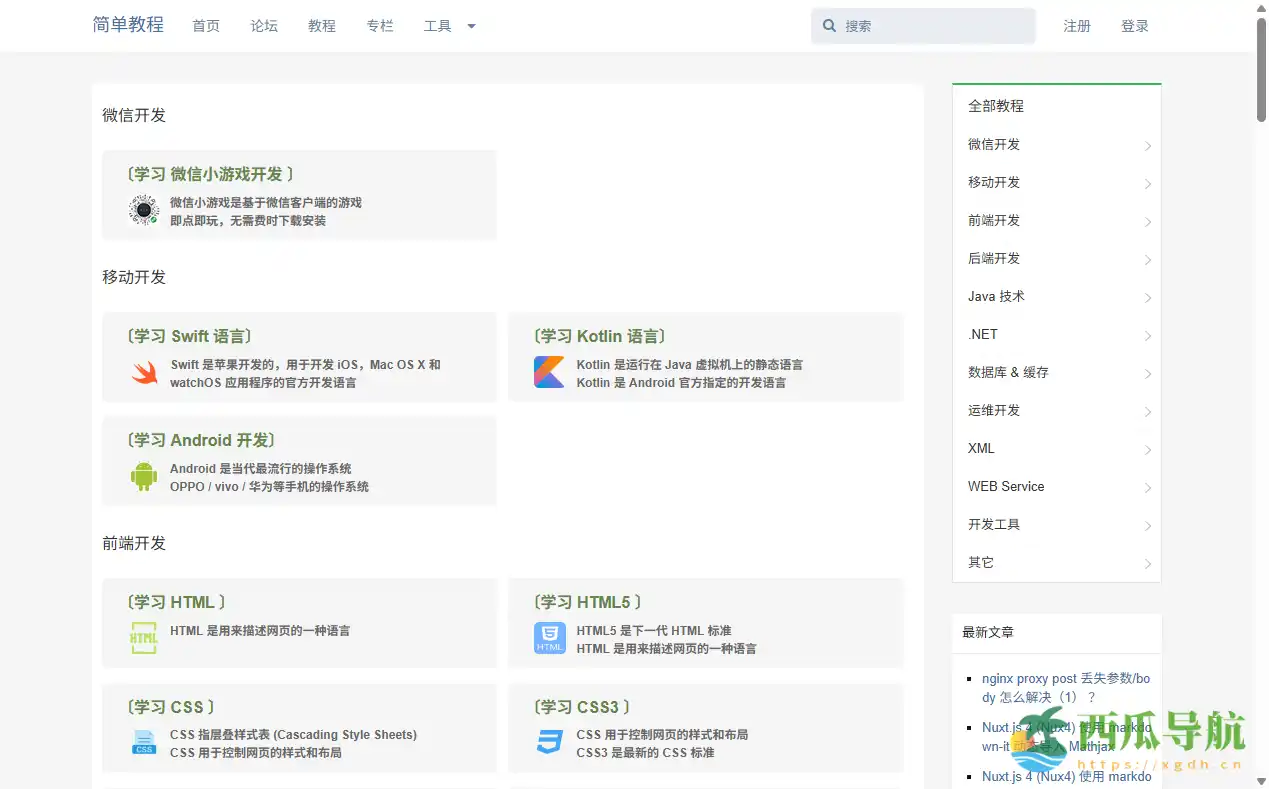
Task: Go to 论坛 in the navigation bar
Action: [264, 26]
